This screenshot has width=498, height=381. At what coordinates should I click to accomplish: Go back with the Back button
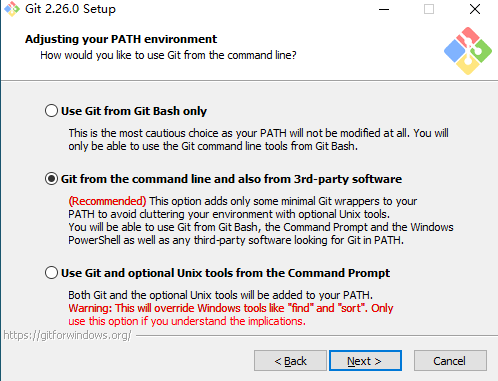[290, 361]
